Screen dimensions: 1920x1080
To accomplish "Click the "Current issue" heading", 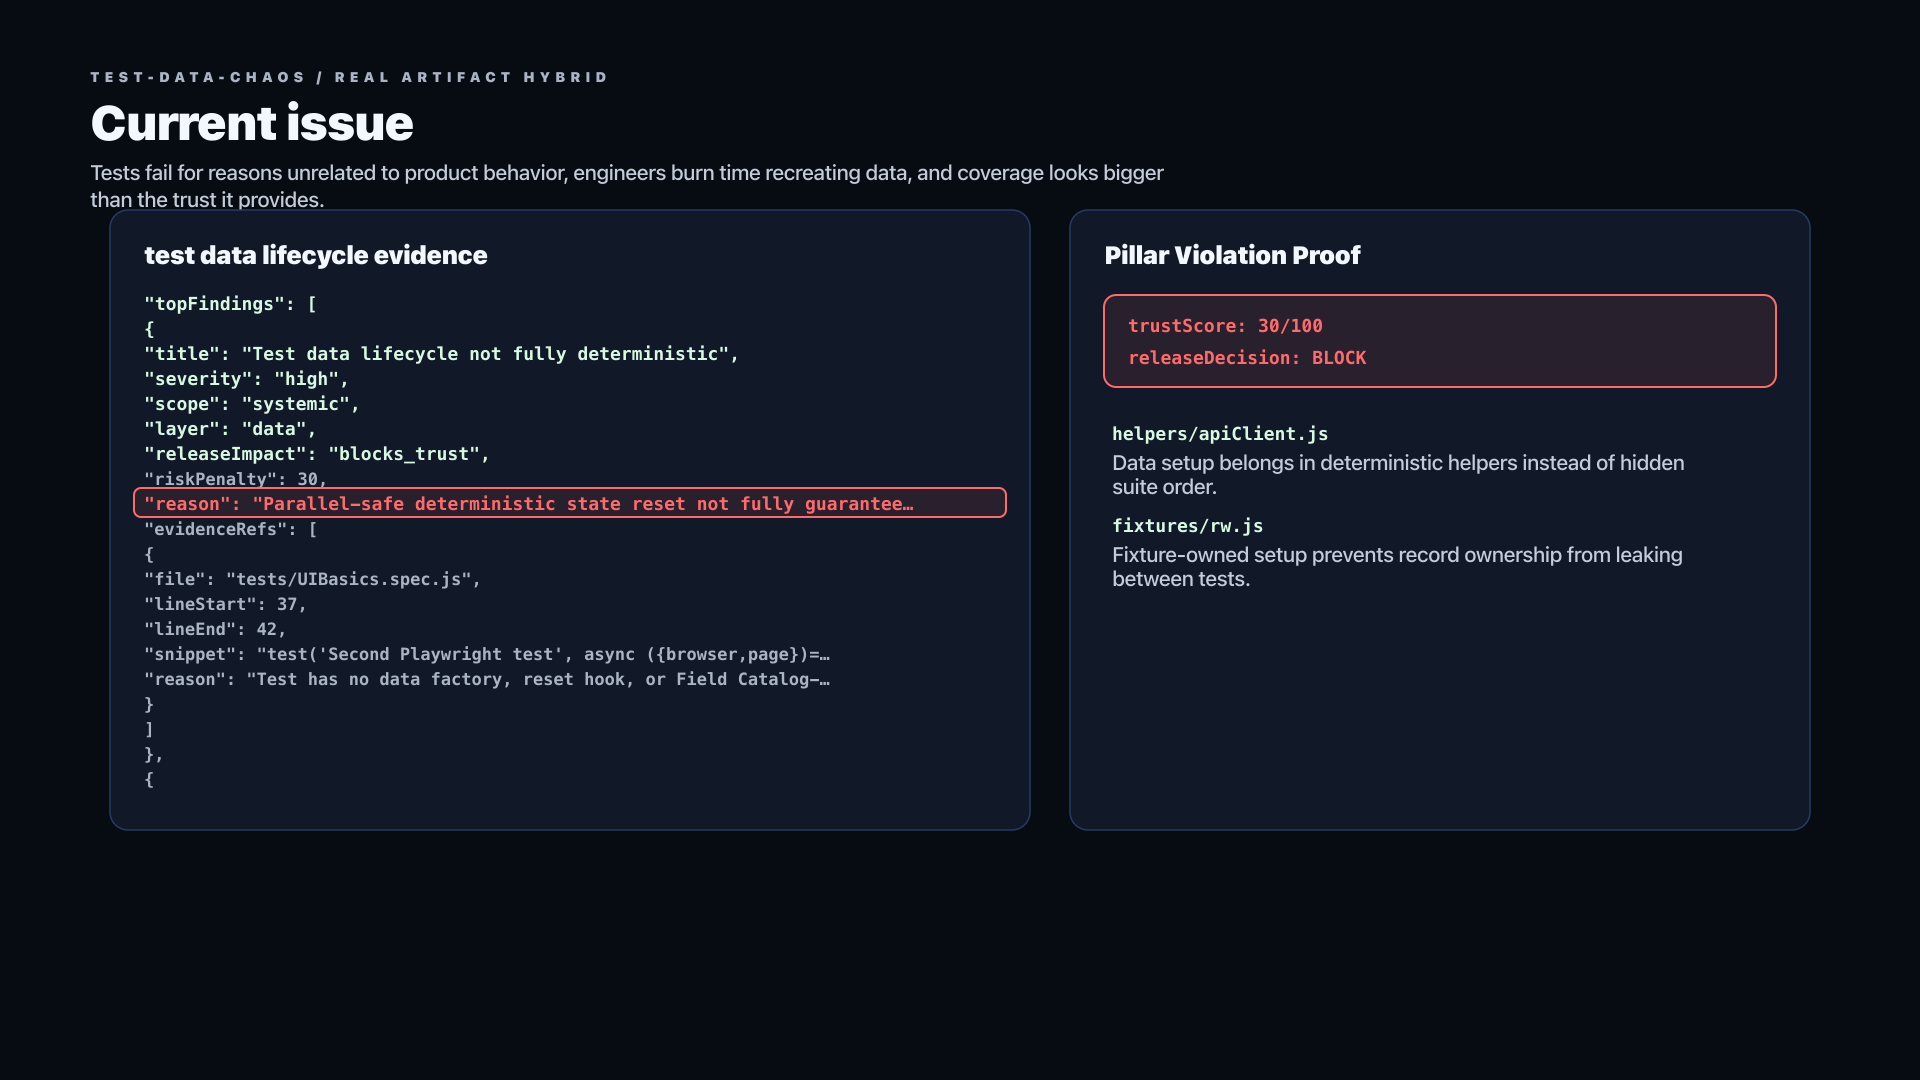I will [252, 123].
